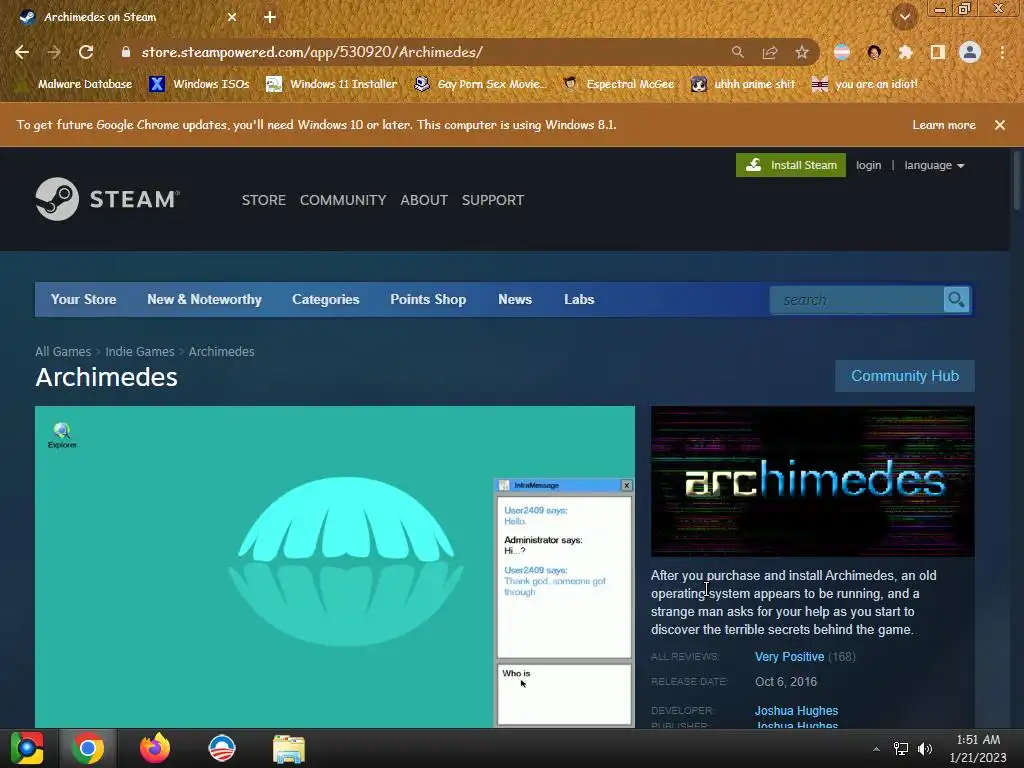Click the game screenshot preview
Screen dimensions: 1024x768
[335, 567]
